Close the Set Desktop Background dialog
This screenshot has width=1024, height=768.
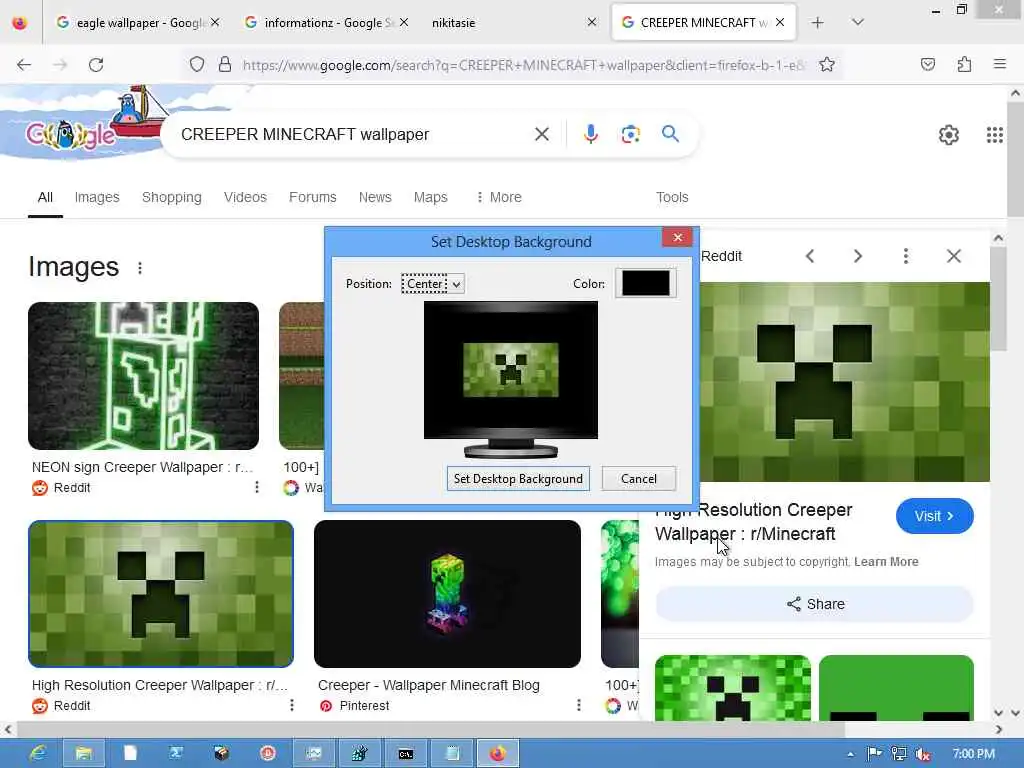pyautogui.click(x=677, y=238)
